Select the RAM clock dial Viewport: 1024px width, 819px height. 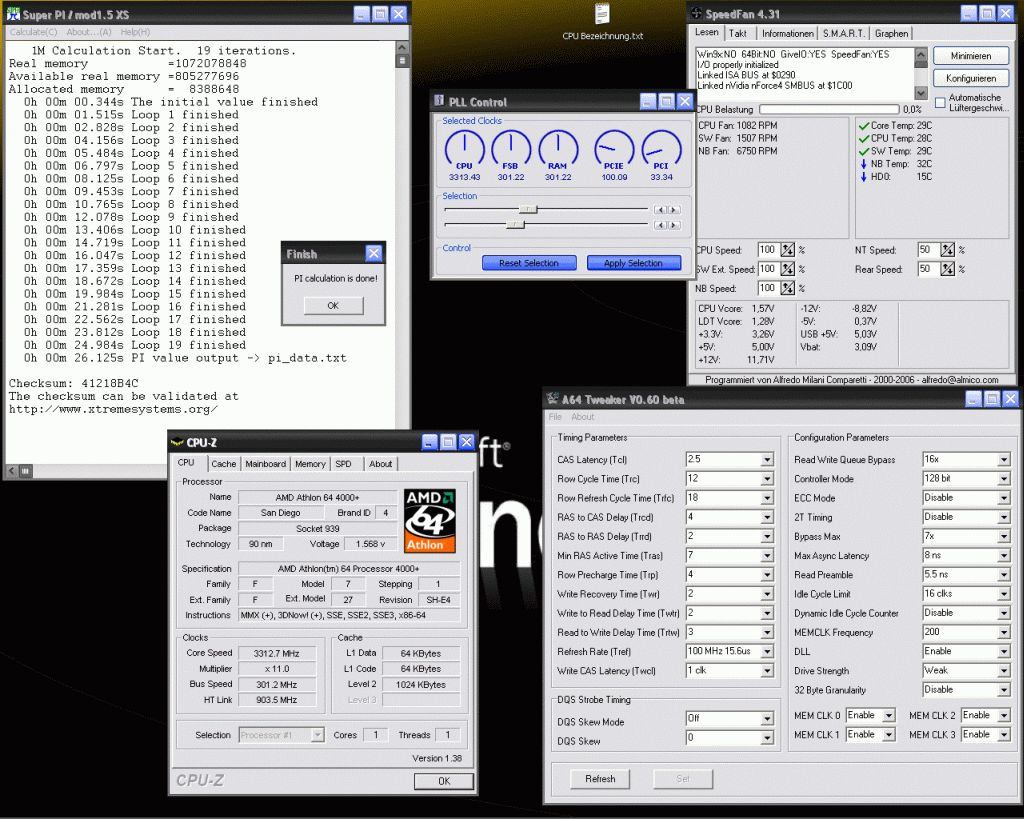[x=558, y=150]
